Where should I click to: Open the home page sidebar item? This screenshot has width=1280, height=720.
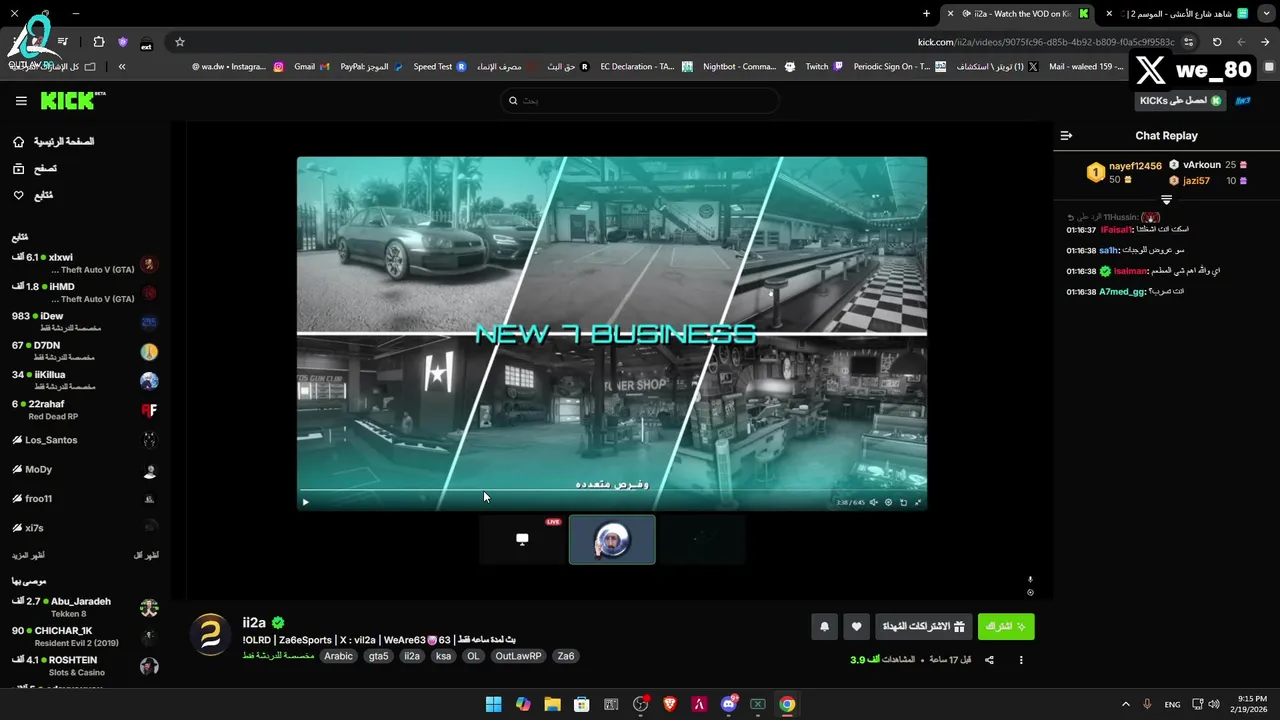click(x=53, y=142)
